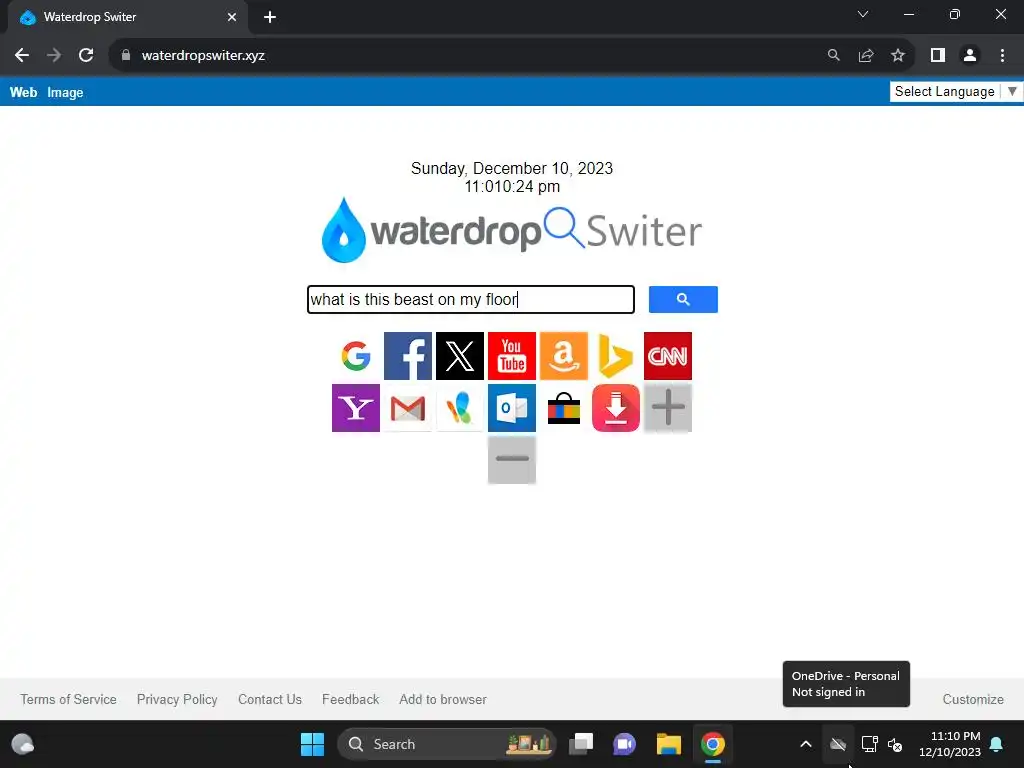Open the Teams chat taskbar icon
The height and width of the screenshot is (768, 1024).
click(x=624, y=744)
